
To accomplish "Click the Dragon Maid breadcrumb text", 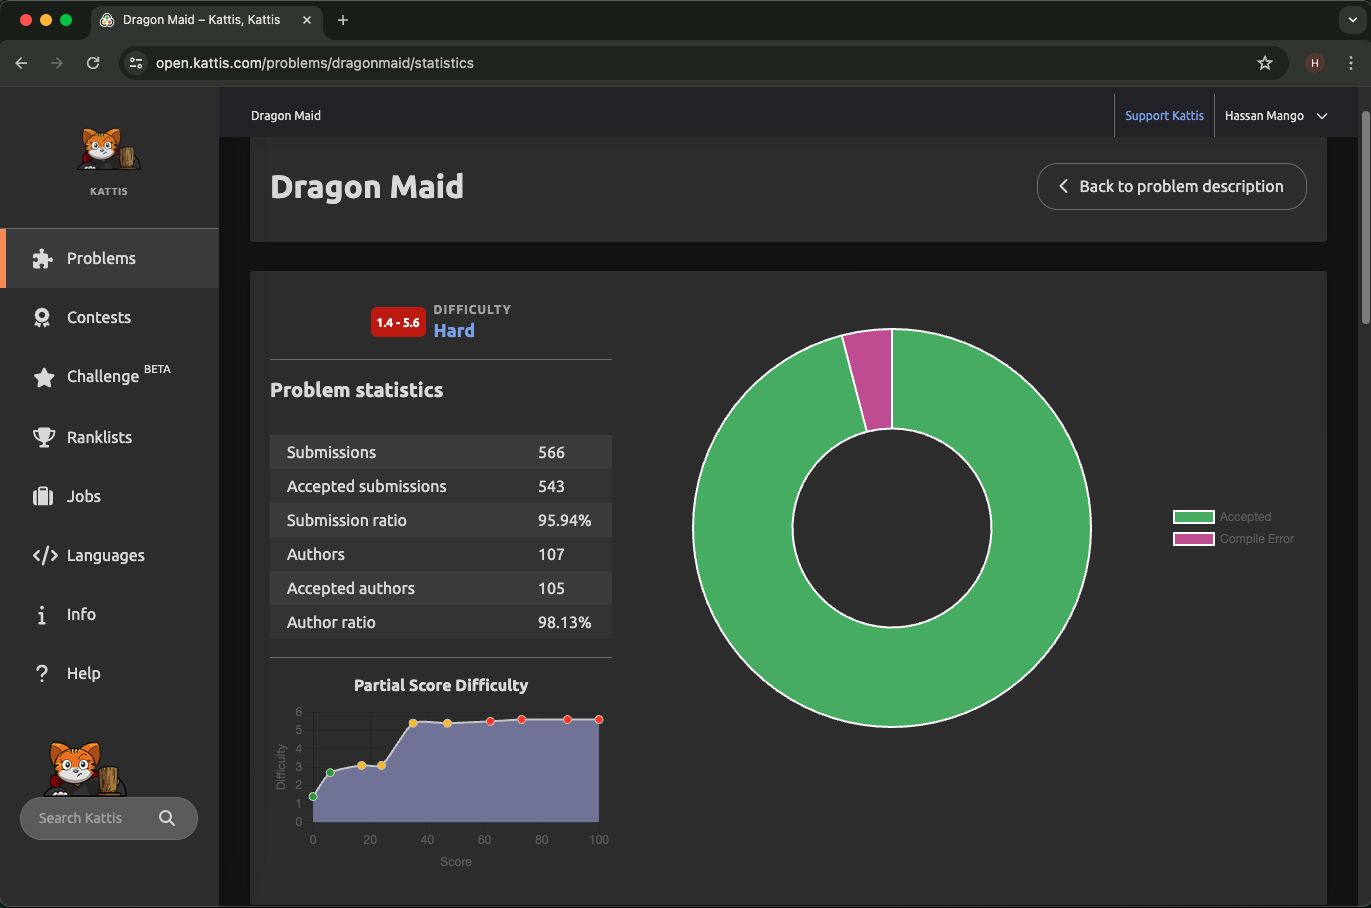I will coord(286,116).
